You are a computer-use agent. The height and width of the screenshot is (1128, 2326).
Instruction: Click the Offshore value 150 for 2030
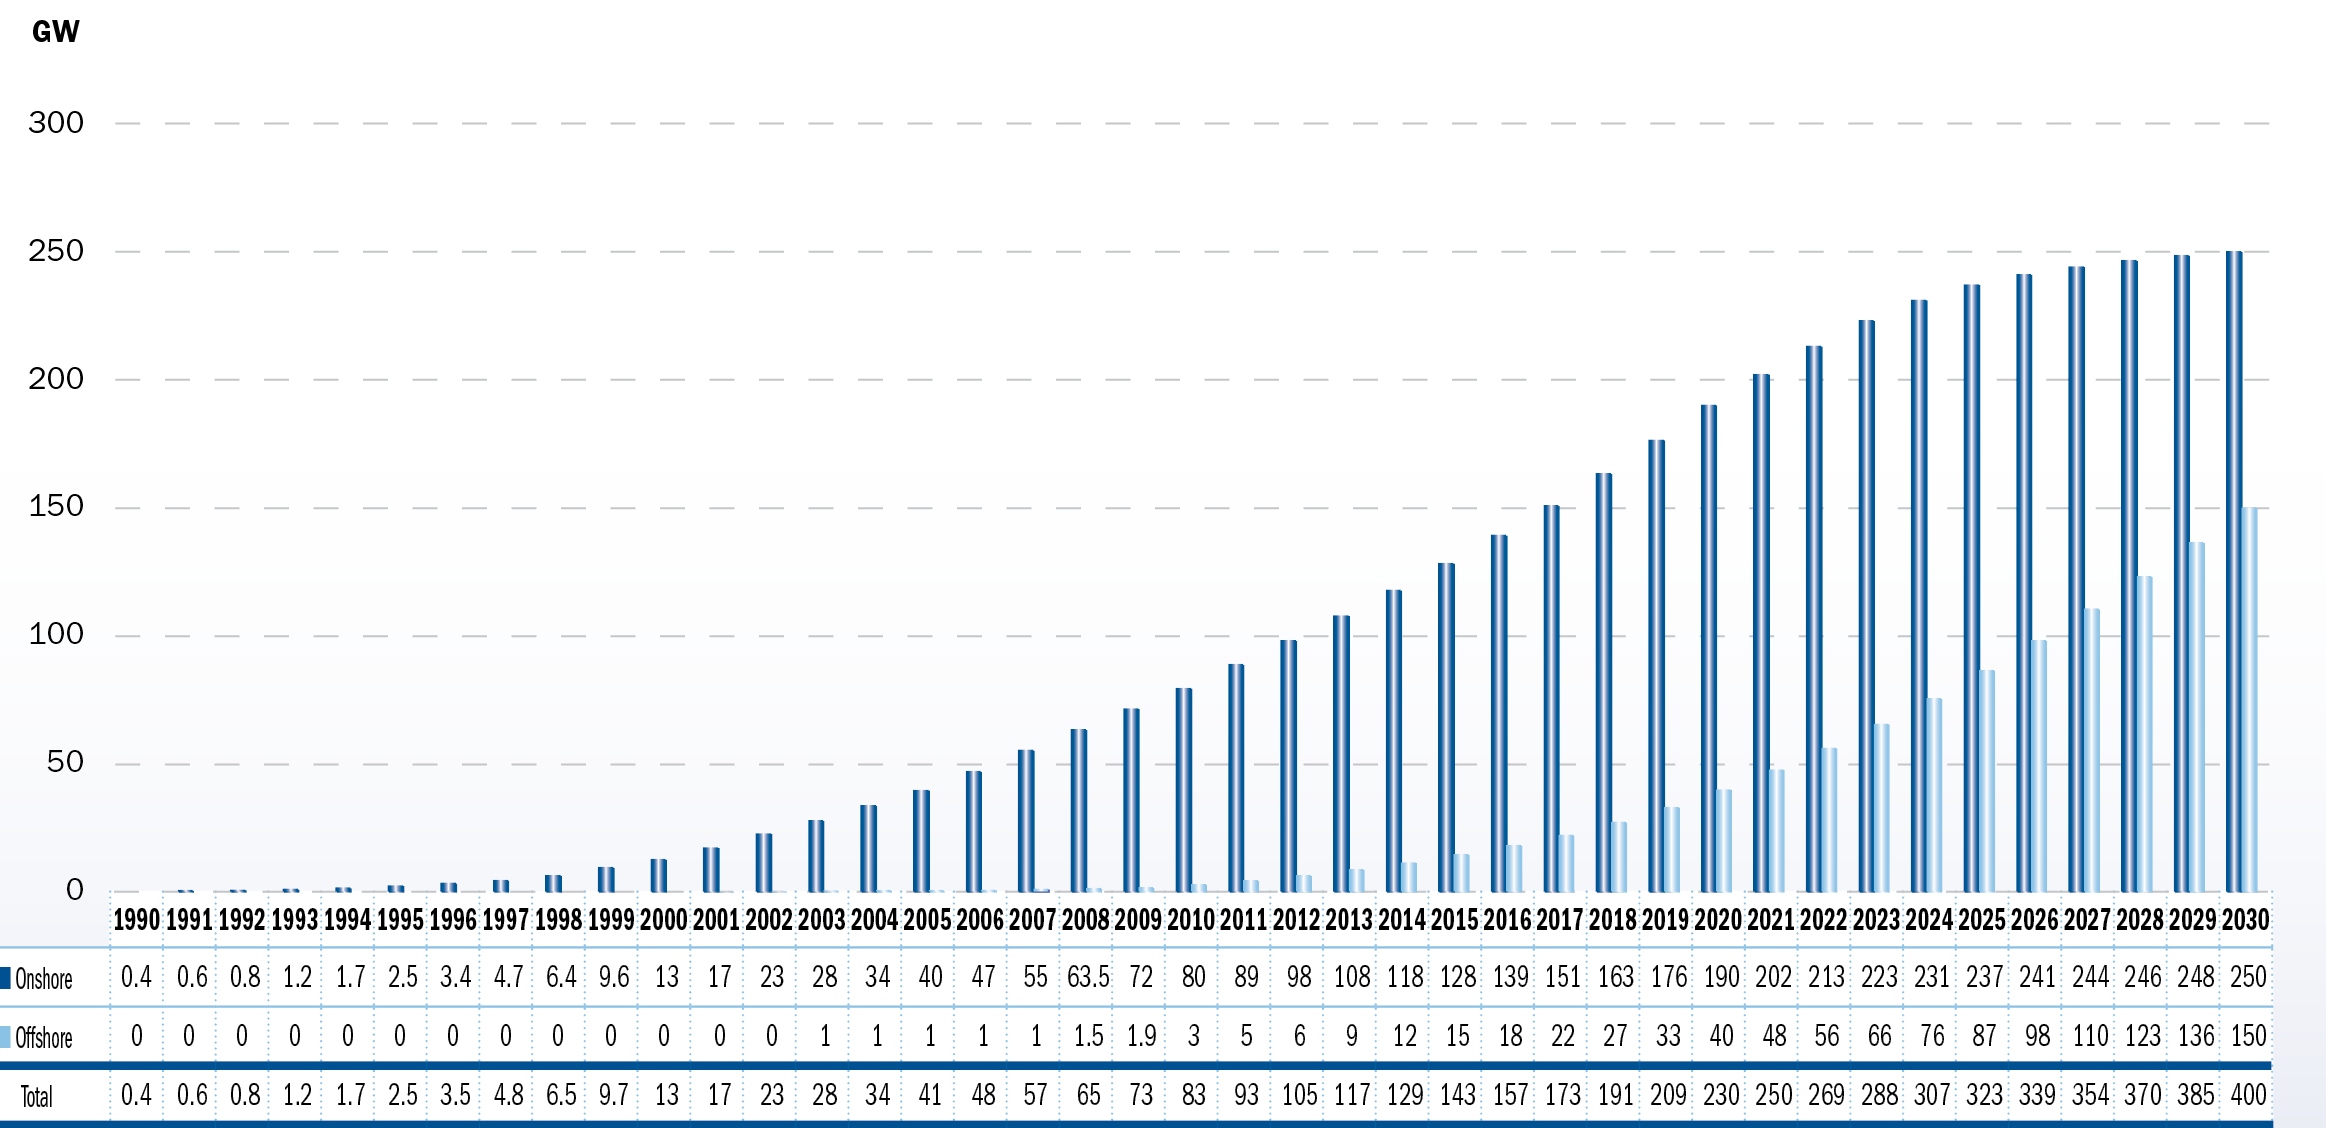coord(2248,1036)
